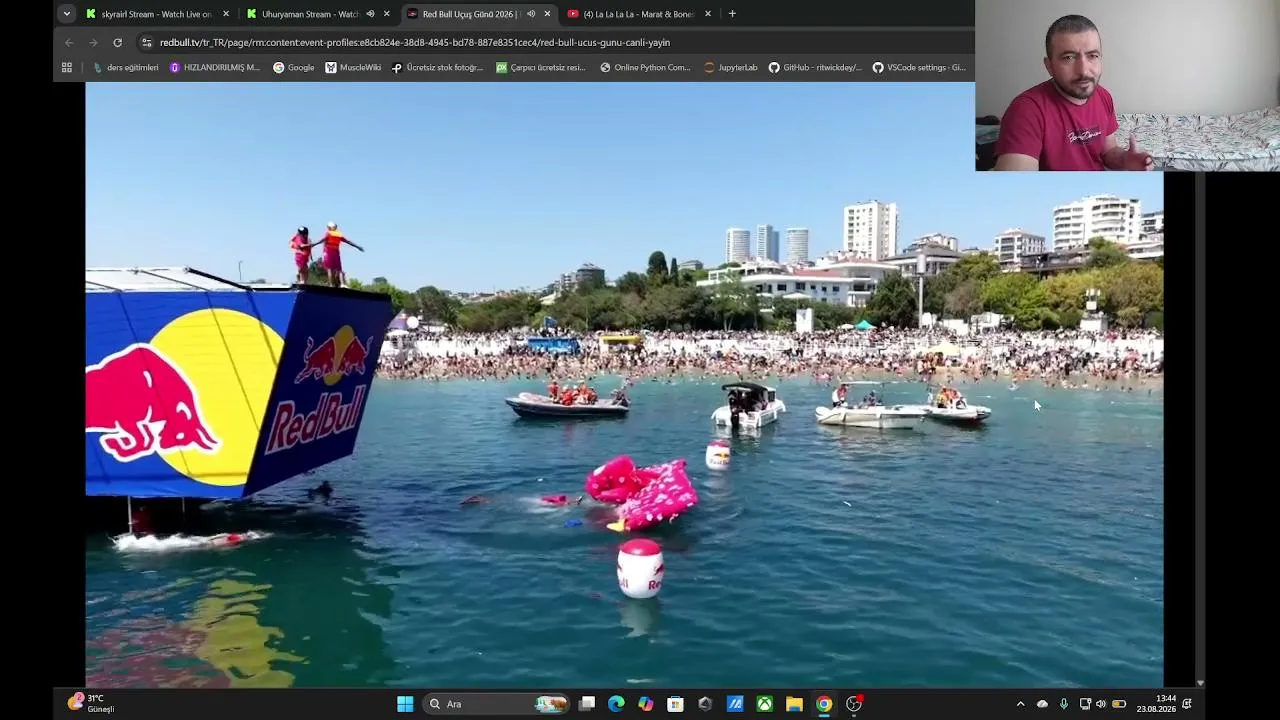
Task: Open the ders eğitimleri bookmark
Action: [x=126, y=68]
